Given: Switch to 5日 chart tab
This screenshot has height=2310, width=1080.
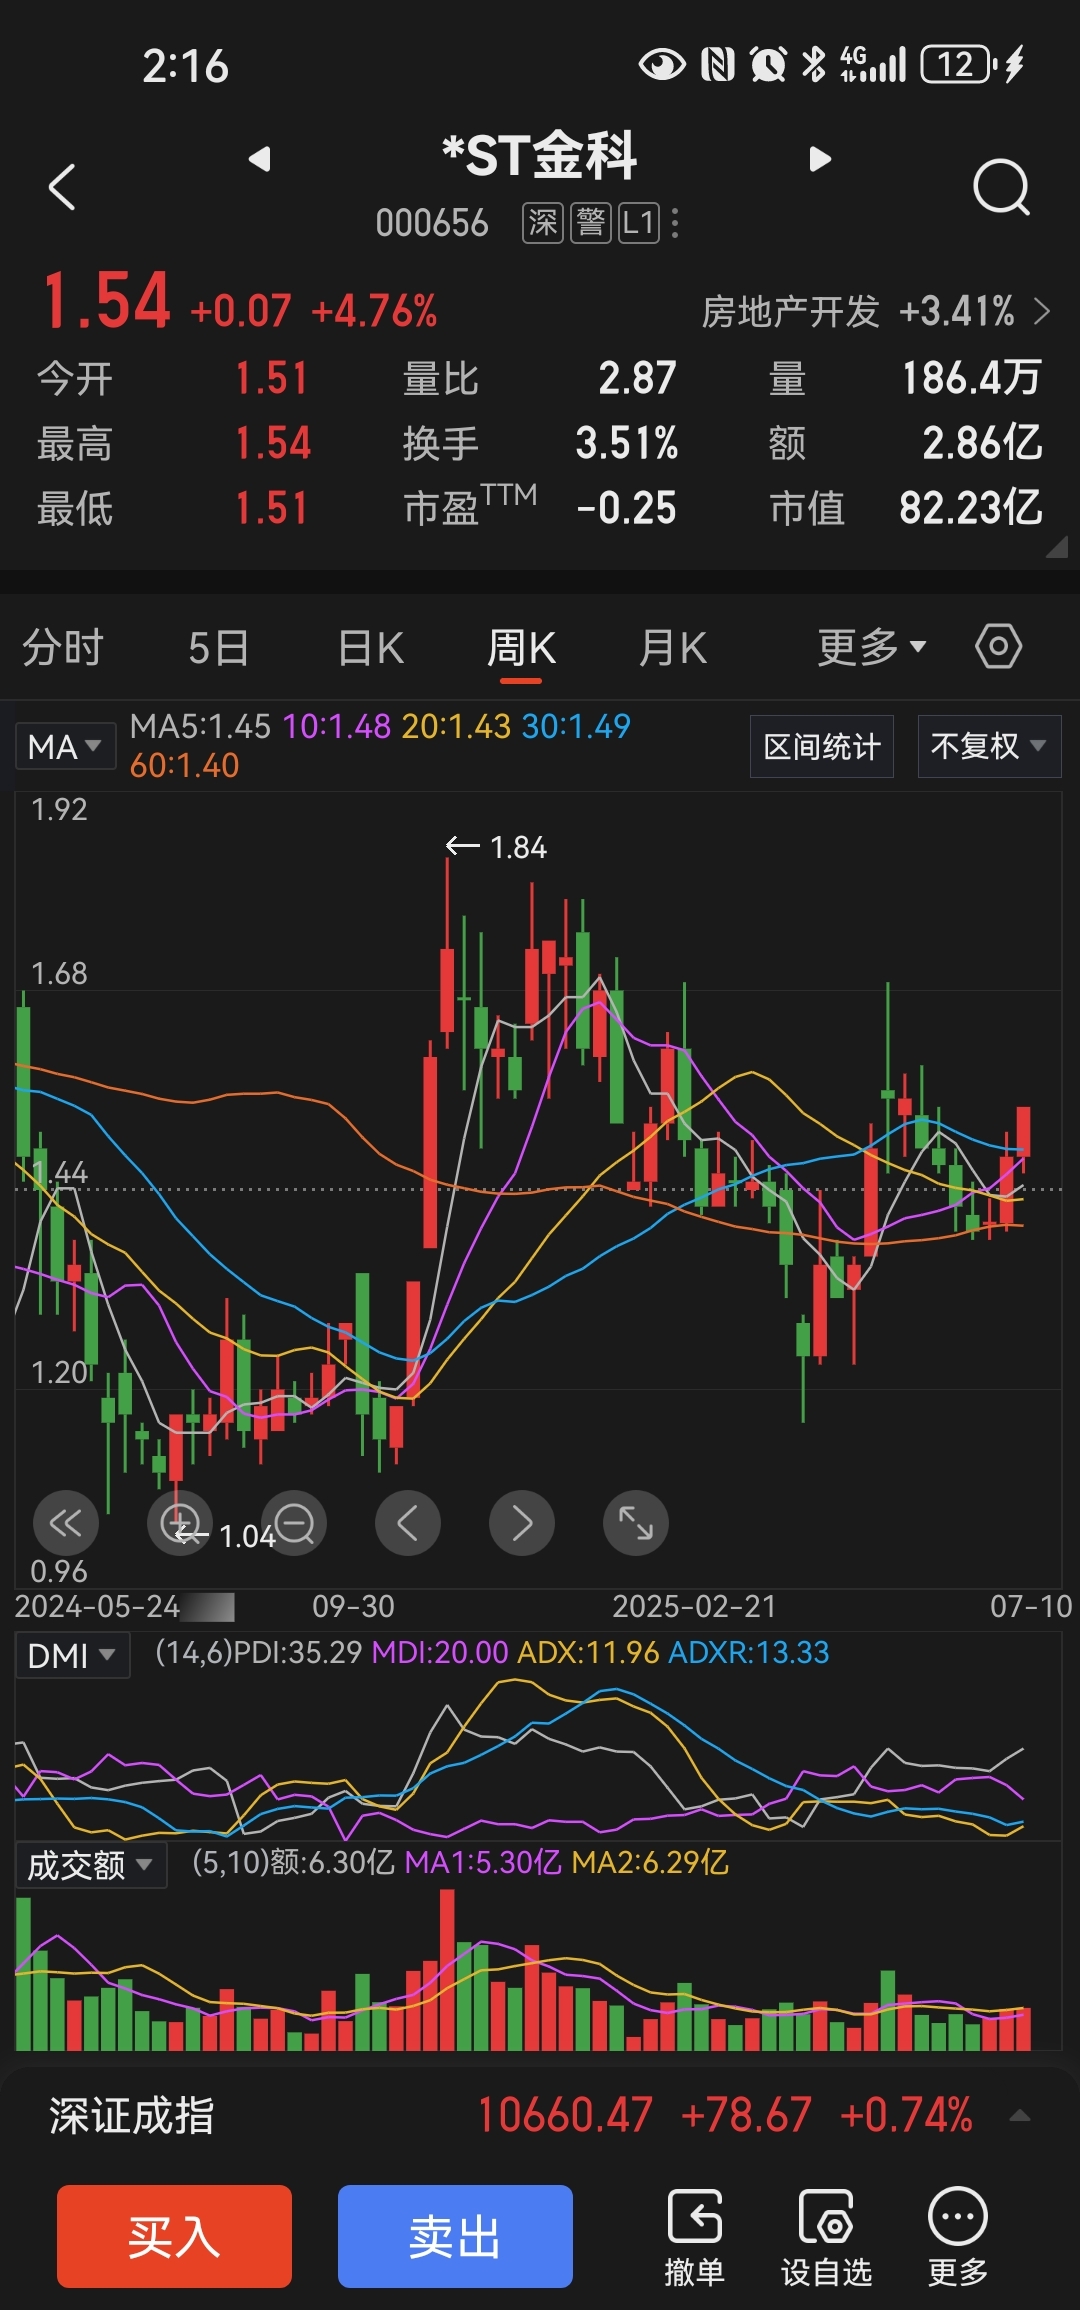Looking at the screenshot, I should coord(218,648).
